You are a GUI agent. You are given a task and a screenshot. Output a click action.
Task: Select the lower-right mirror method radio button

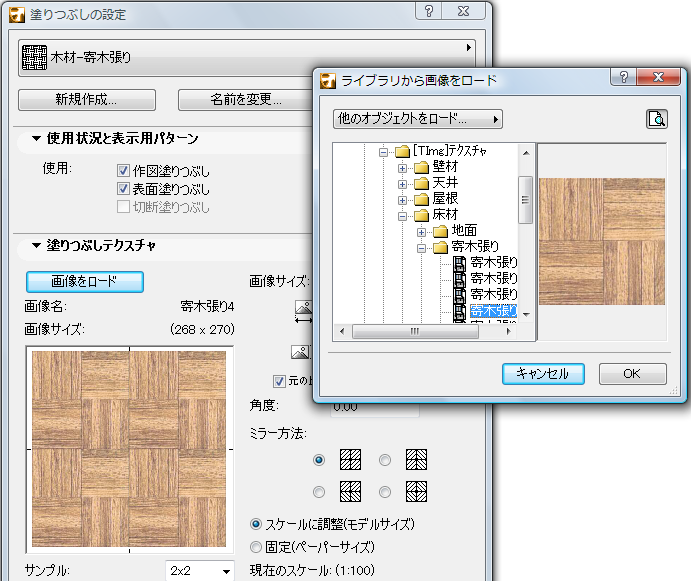[x=385, y=492]
